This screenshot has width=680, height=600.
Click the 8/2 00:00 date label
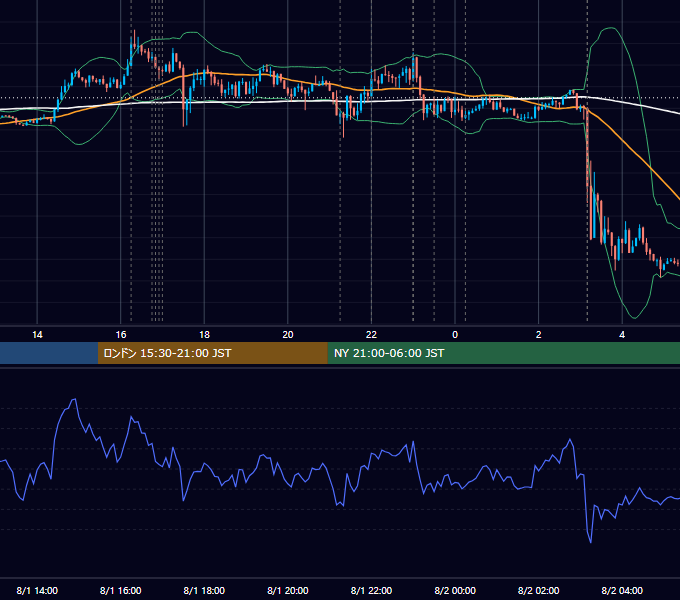pos(455,590)
